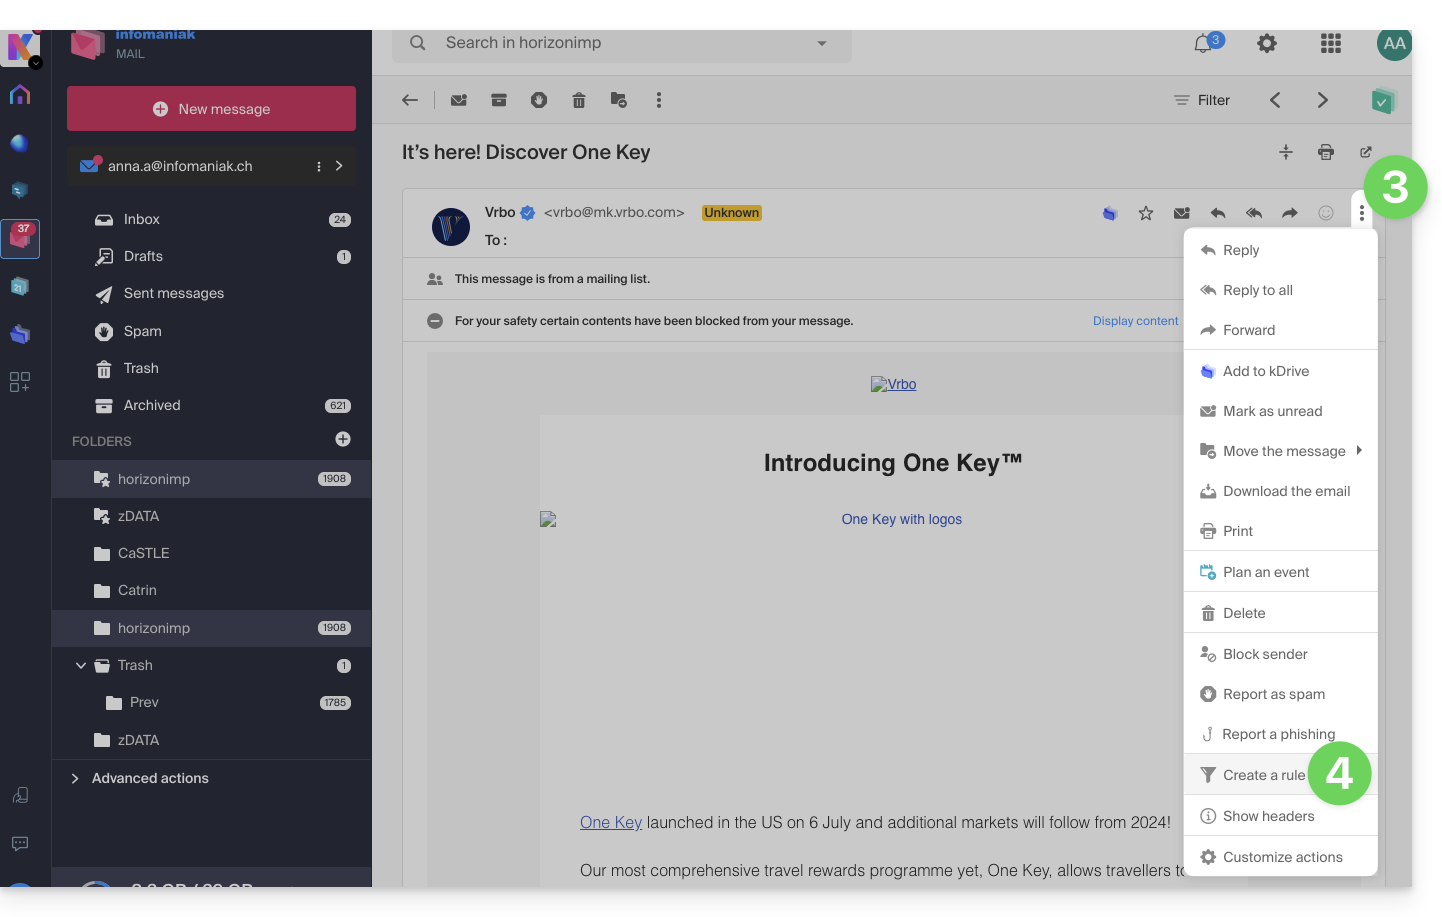The width and height of the screenshot is (1442, 917).
Task: Choose Block sender in the context menu
Action: [1265, 654]
